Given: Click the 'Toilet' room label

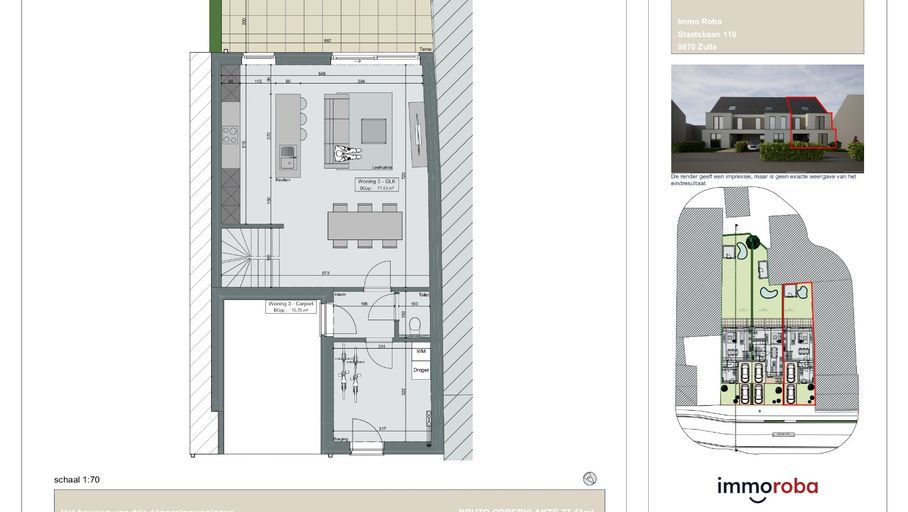Looking at the screenshot, I should point(424,295).
